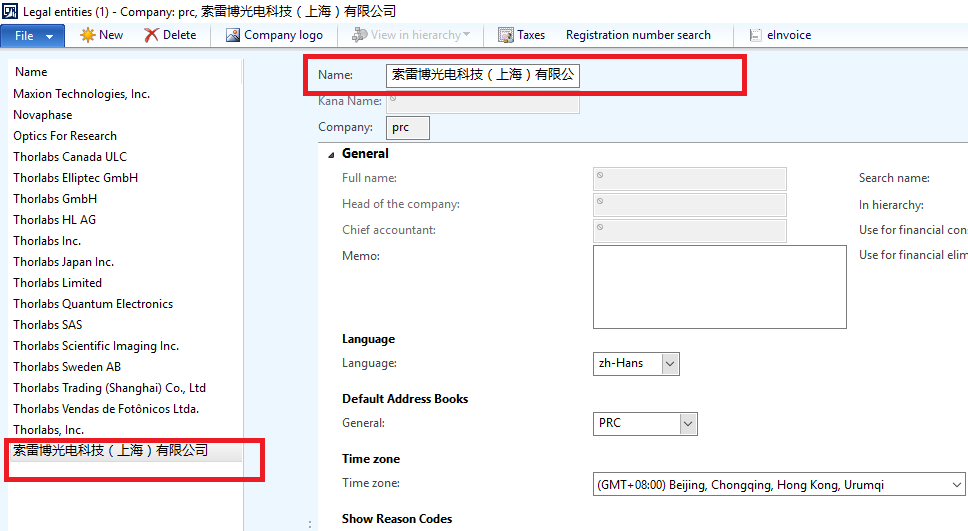
Task: Click the View in hierarchy icon
Action: pos(359,35)
